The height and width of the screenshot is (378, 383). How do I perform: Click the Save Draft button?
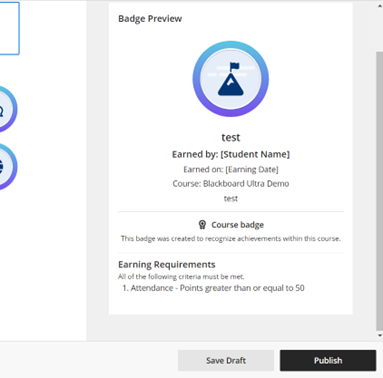226,360
